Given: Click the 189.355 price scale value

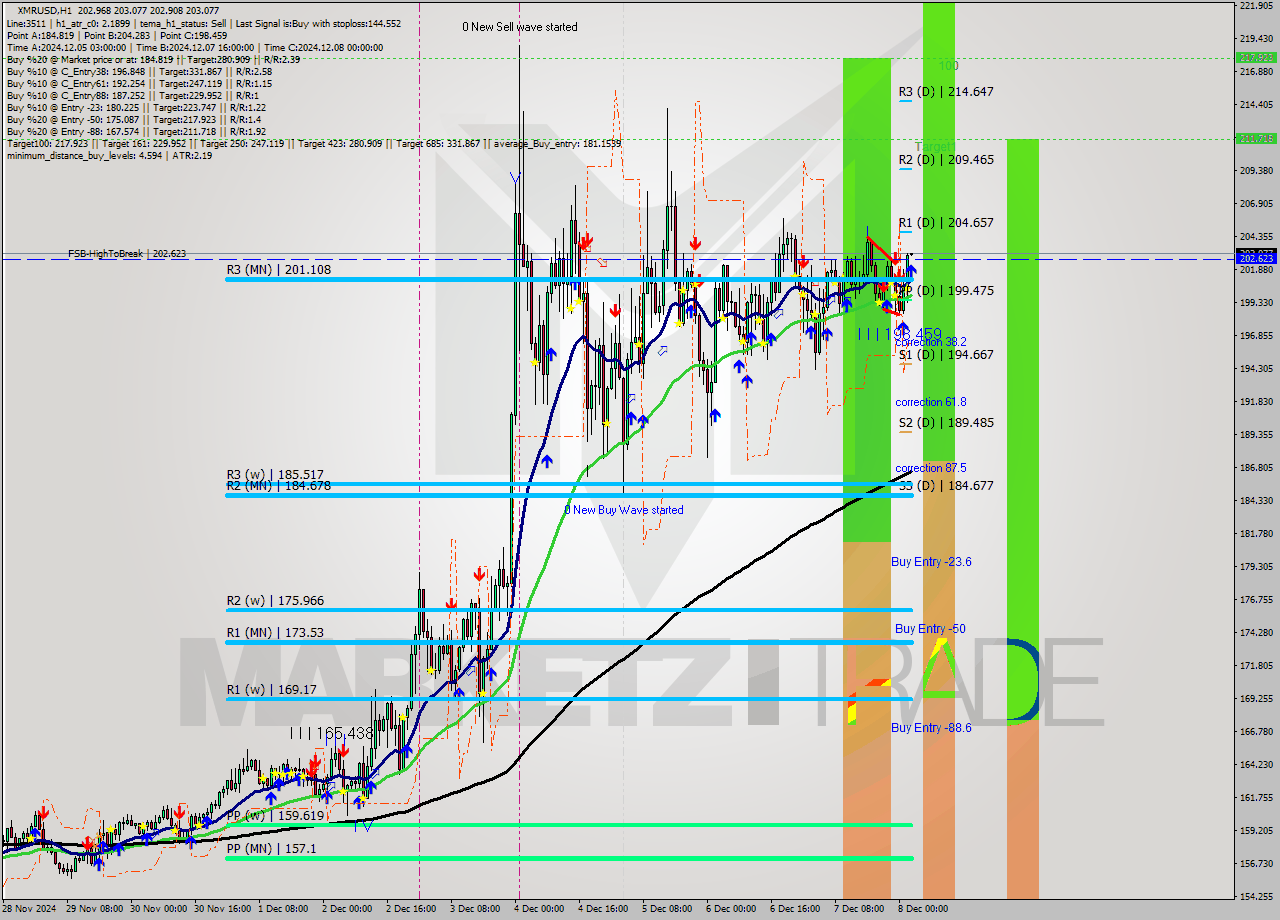Looking at the screenshot, I should pyautogui.click(x=1256, y=434).
